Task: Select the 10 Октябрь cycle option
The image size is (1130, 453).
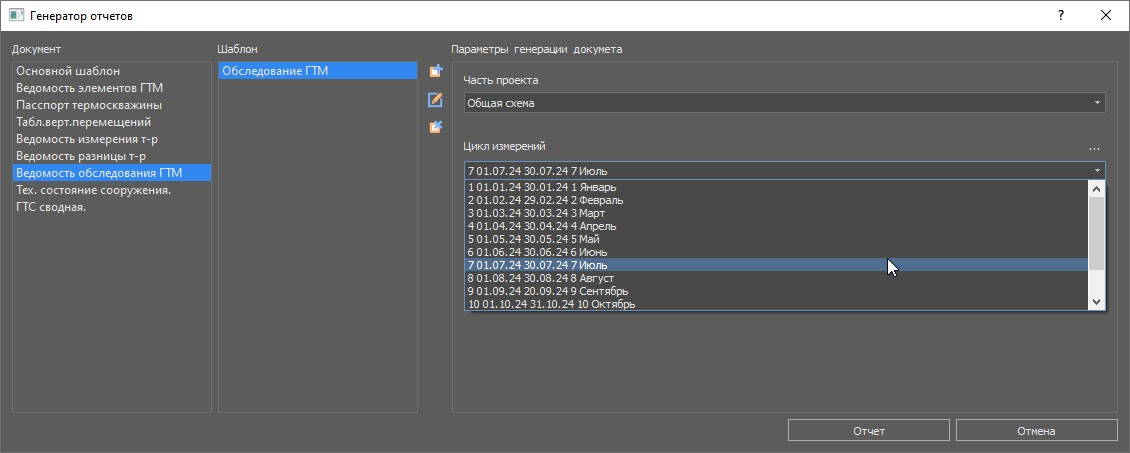Action: [551, 304]
